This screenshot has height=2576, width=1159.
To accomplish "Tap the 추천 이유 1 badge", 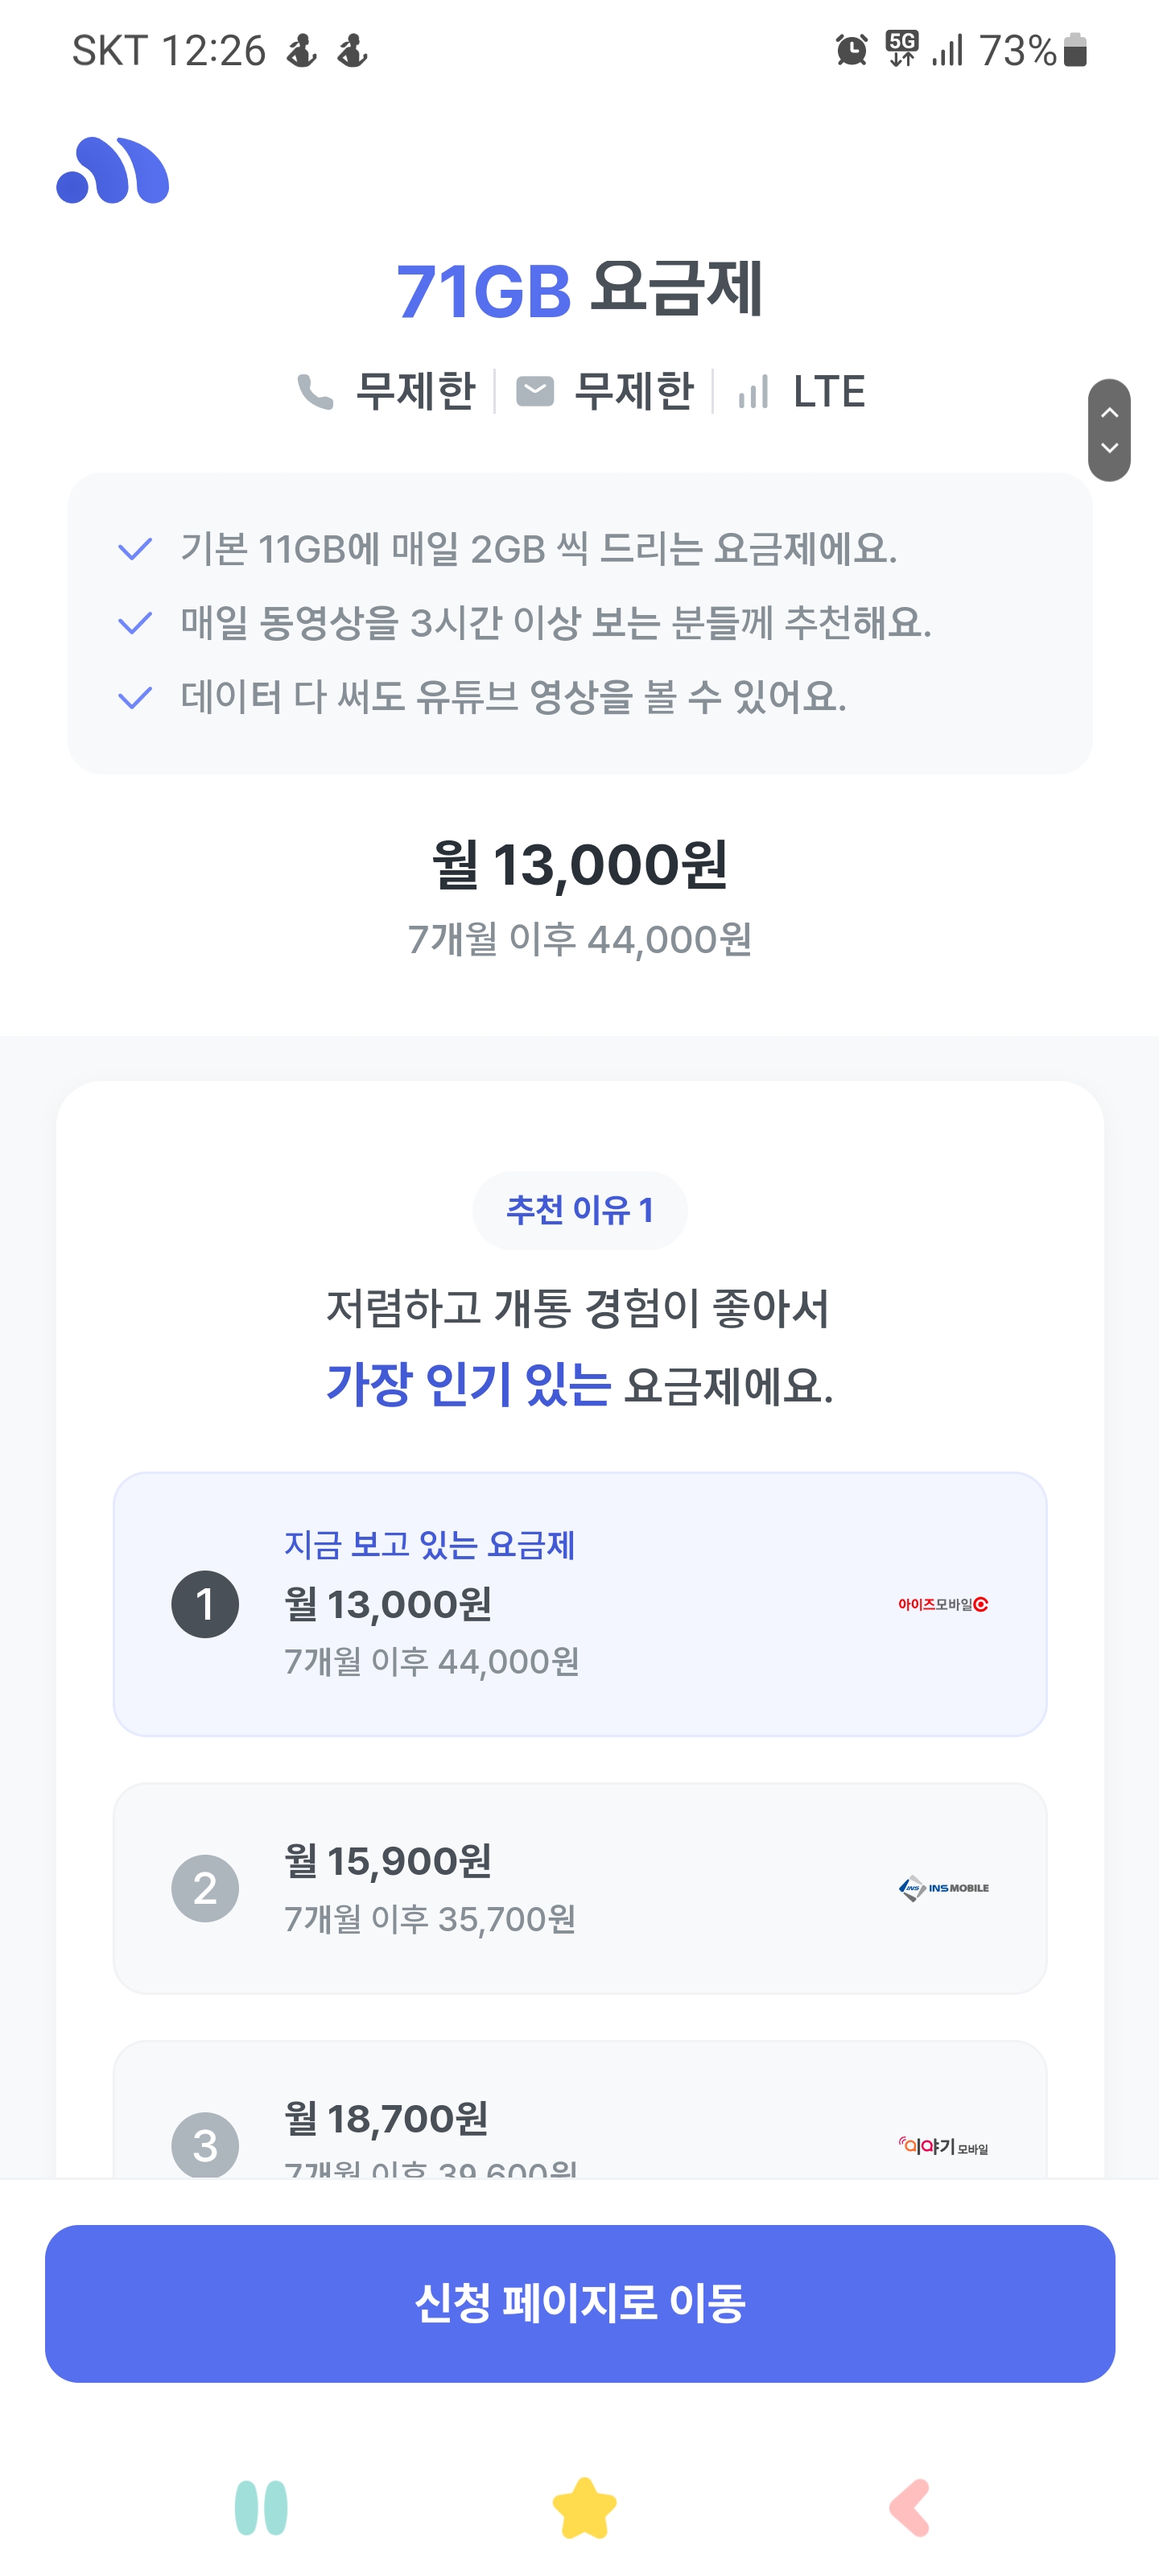I will [x=580, y=1210].
